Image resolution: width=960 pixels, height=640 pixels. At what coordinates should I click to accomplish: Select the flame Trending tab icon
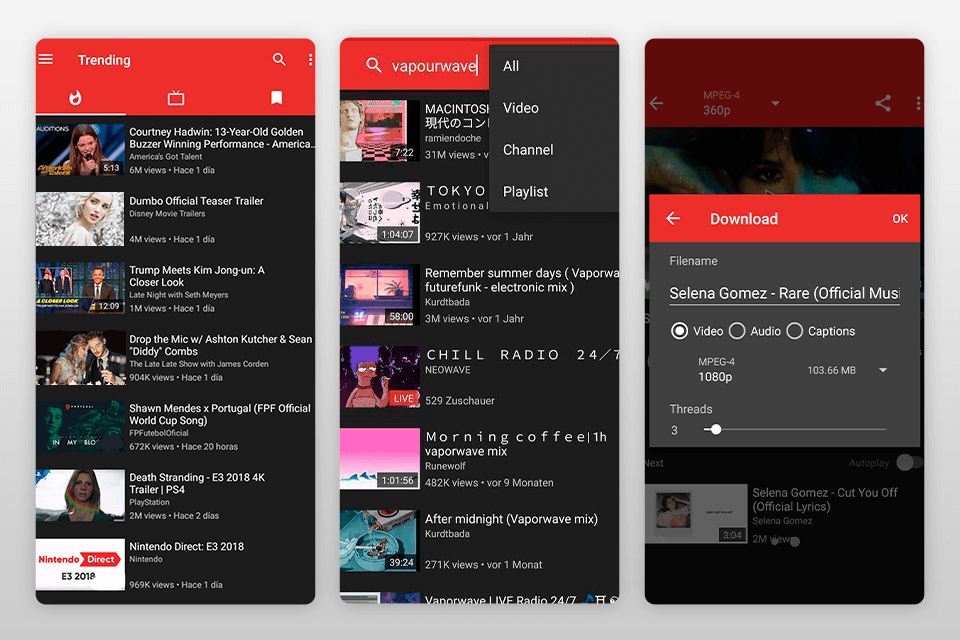click(75, 98)
